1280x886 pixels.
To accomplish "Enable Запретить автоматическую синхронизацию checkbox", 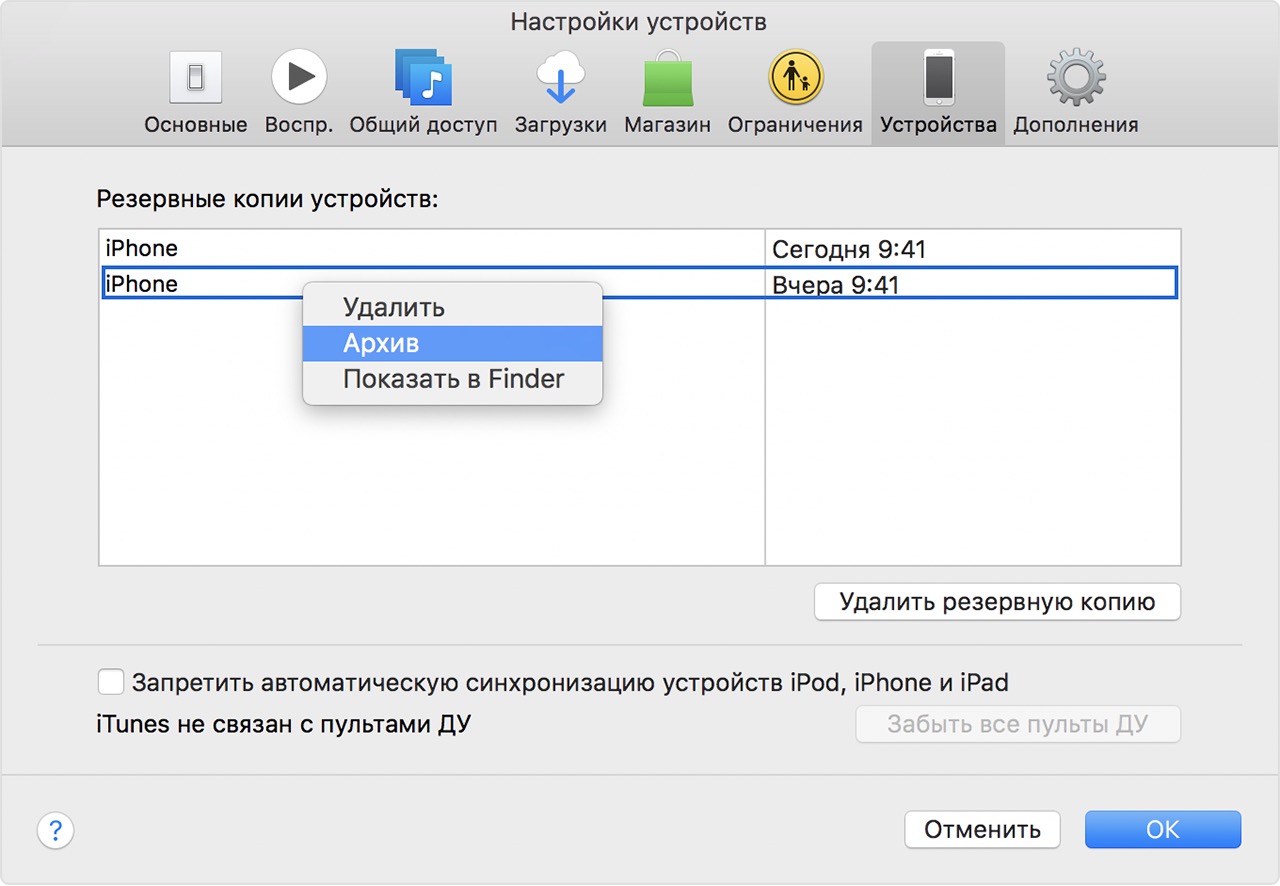I will [x=110, y=683].
